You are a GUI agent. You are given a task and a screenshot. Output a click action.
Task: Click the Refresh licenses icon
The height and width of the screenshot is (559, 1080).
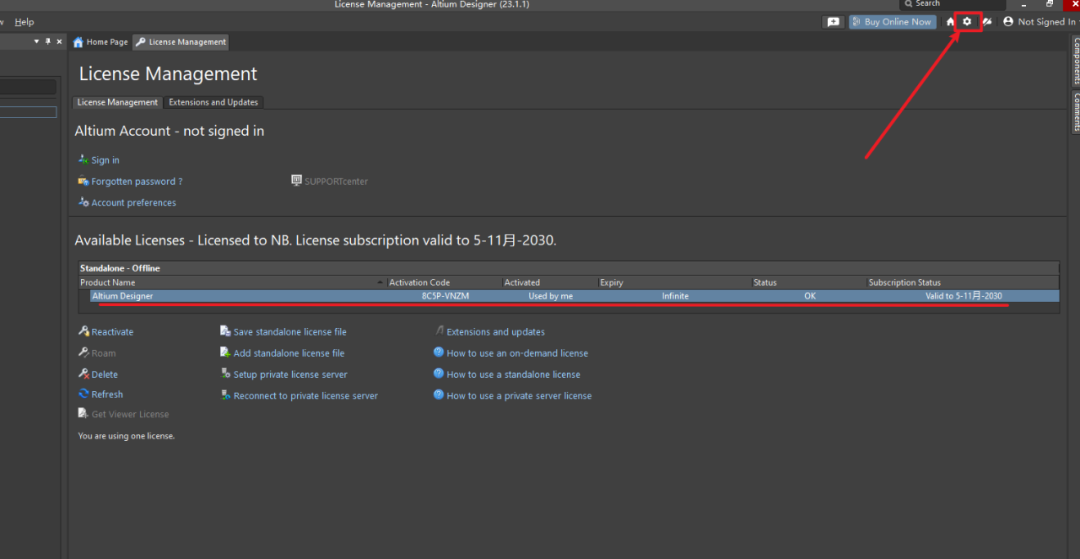point(84,395)
